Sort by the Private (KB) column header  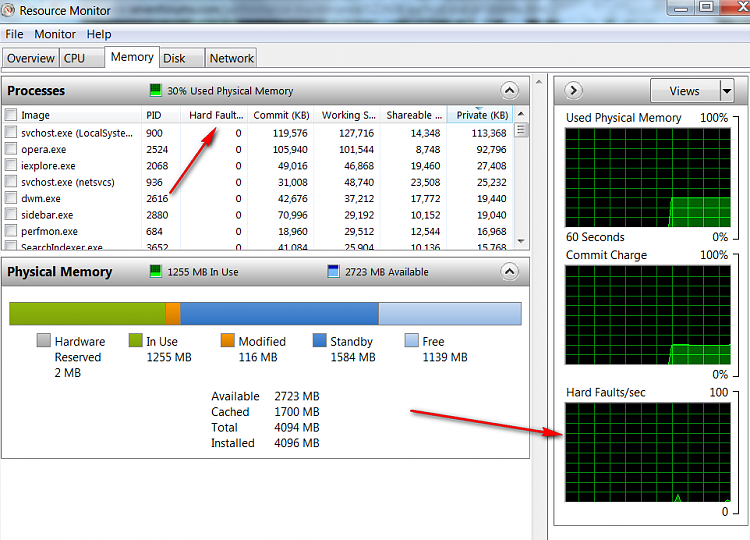(480, 115)
